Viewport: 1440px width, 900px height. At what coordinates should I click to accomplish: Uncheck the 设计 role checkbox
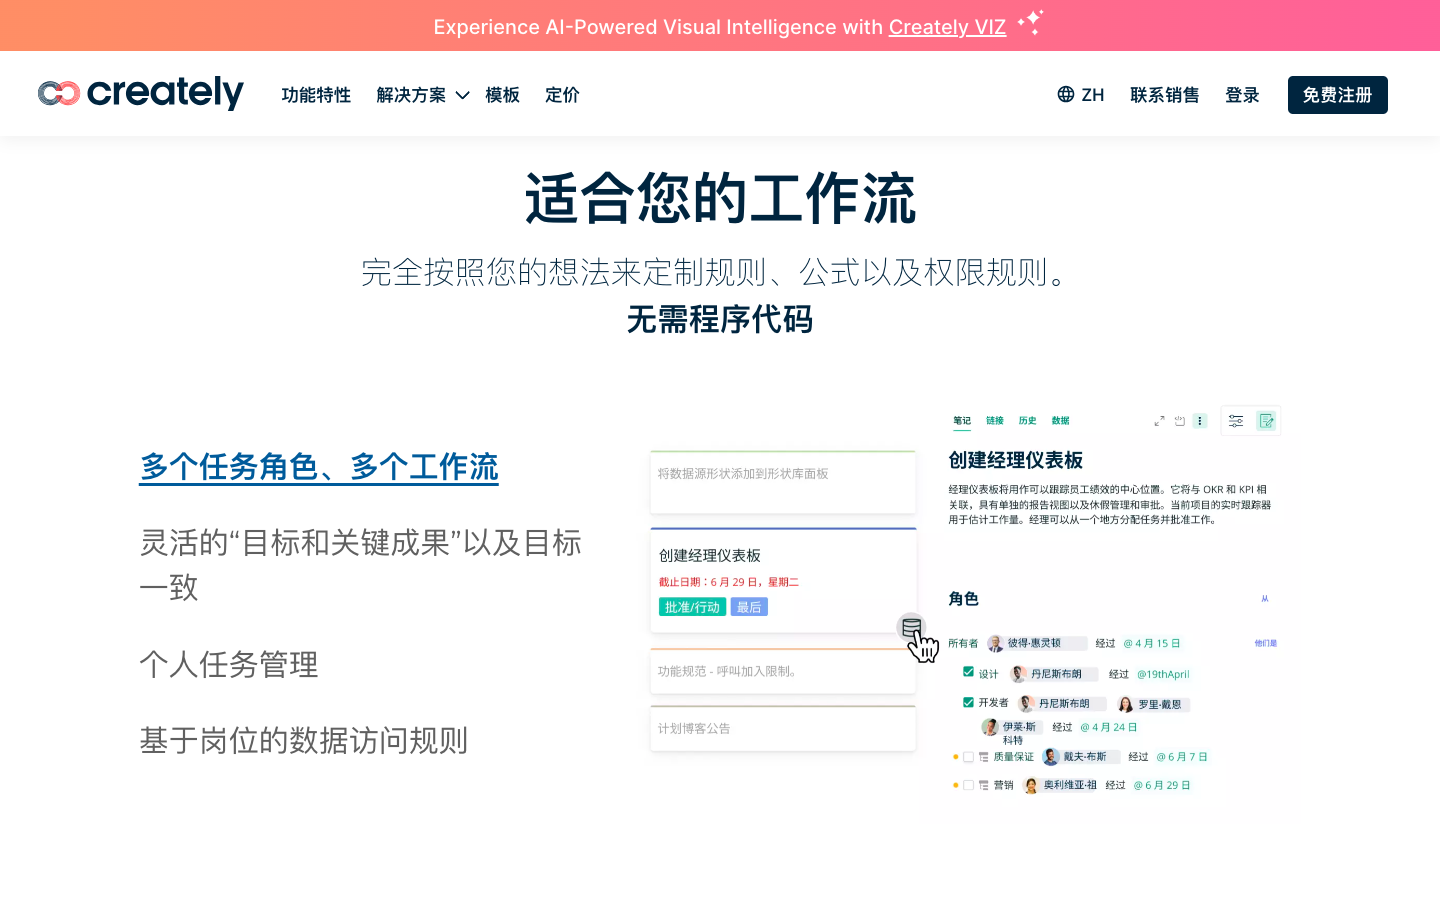tap(967, 673)
